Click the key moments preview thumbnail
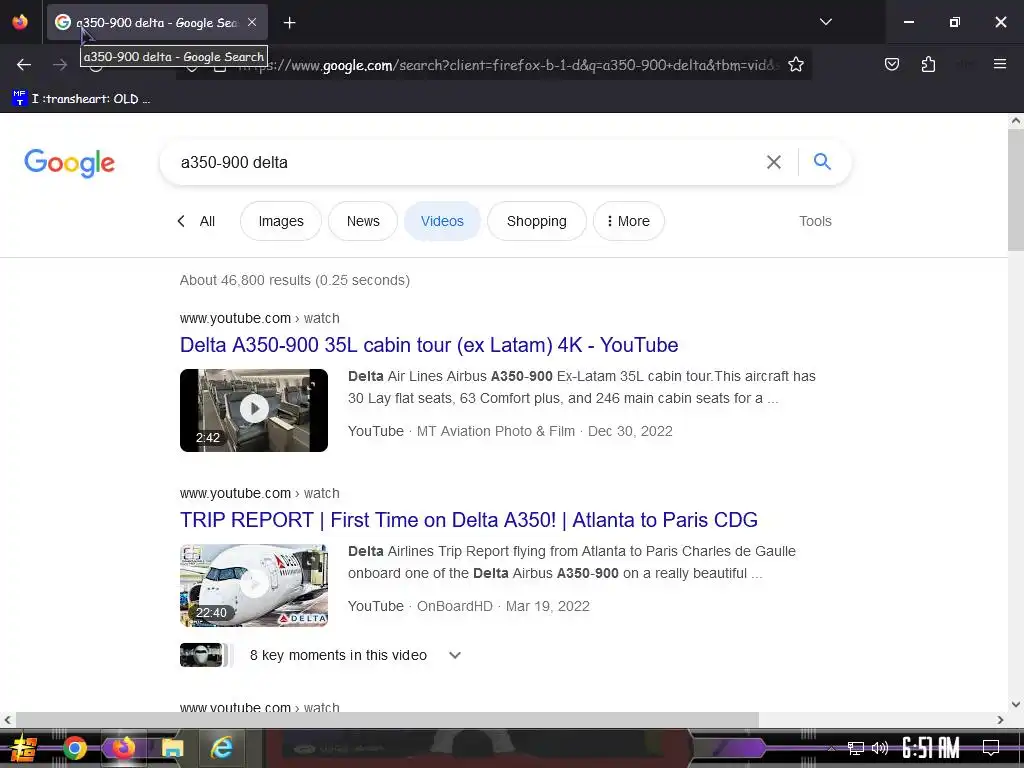The image size is (1024, 768). click(202, 655)
